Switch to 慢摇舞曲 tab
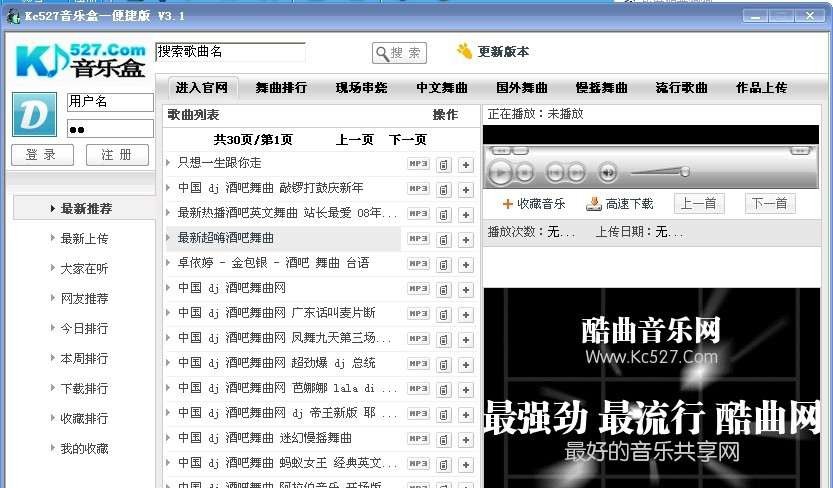 coord(601,88)
